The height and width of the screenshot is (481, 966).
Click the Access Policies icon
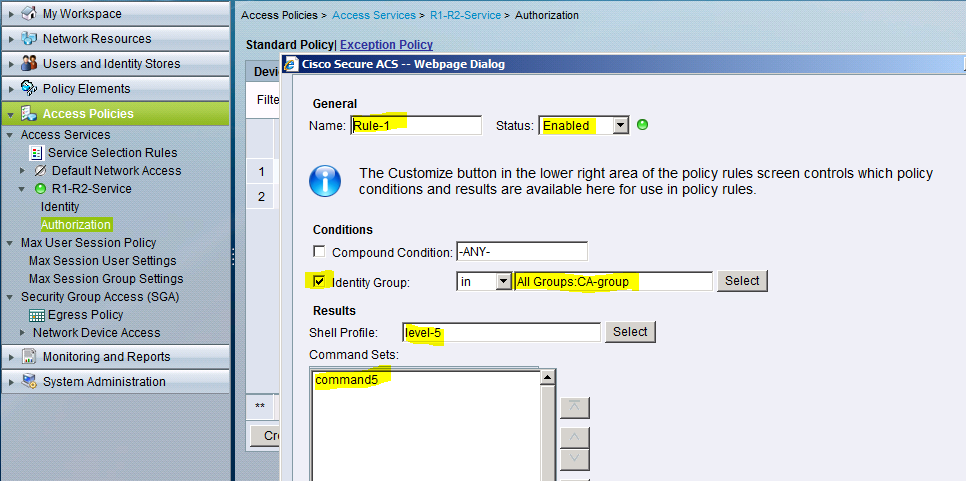click(29, 113)
